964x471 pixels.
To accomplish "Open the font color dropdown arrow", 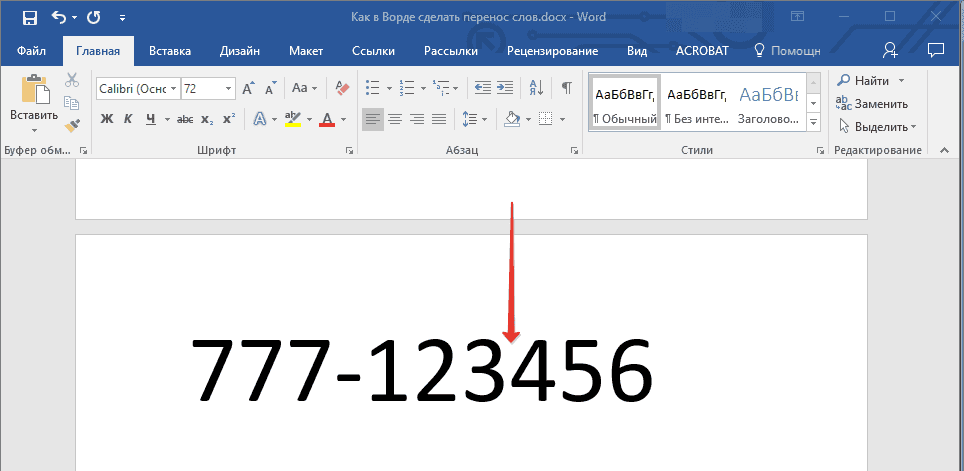I will [x=343, y=119].
